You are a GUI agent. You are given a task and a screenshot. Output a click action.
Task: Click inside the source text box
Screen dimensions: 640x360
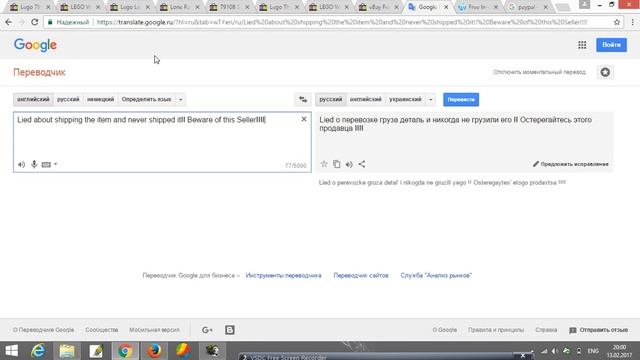(x=162, y=142)
